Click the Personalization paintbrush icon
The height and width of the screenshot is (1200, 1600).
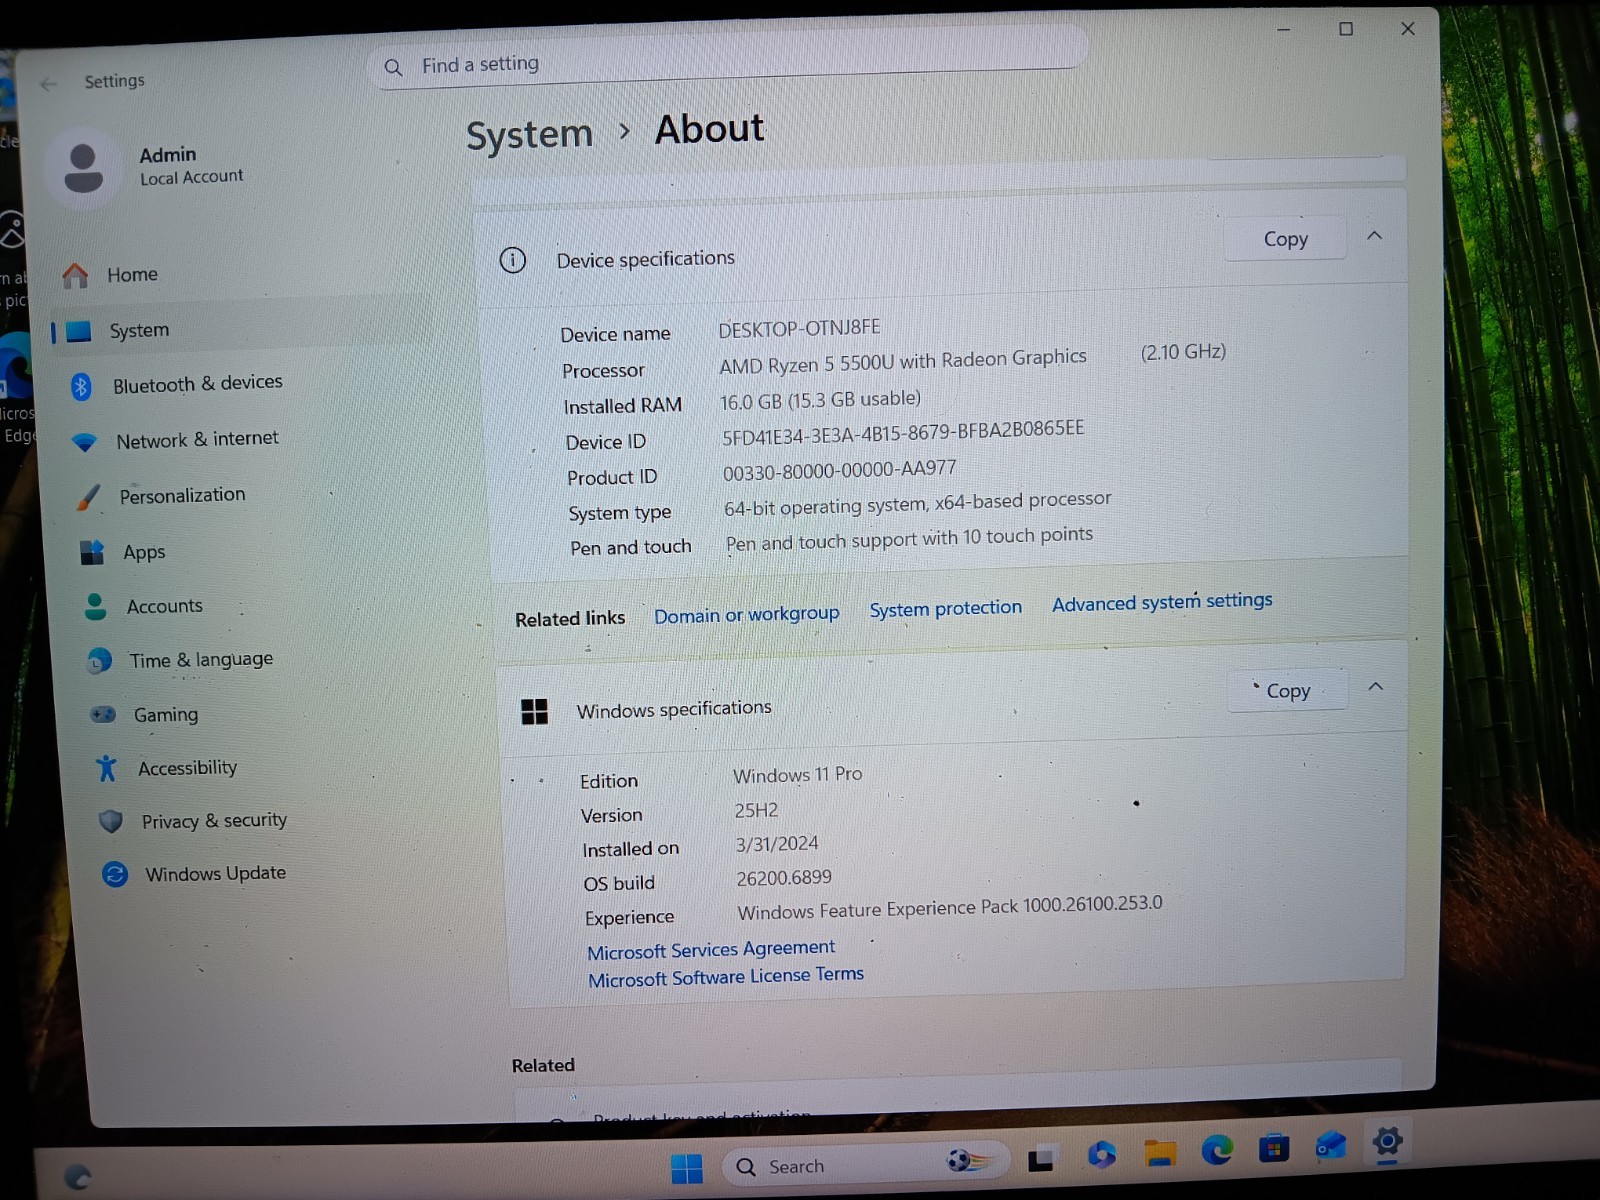pyautogui.click(x=88, y=497)
